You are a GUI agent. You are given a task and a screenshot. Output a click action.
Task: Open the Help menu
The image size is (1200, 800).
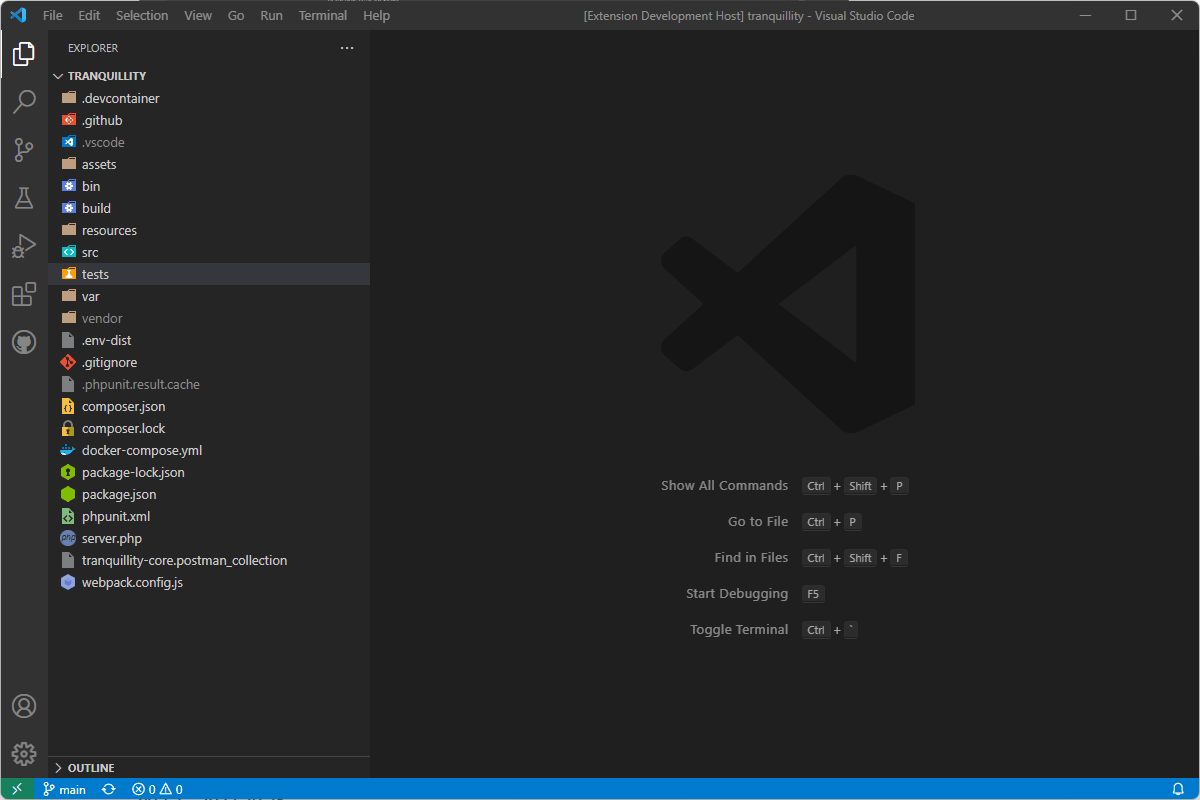pos(376,16)
